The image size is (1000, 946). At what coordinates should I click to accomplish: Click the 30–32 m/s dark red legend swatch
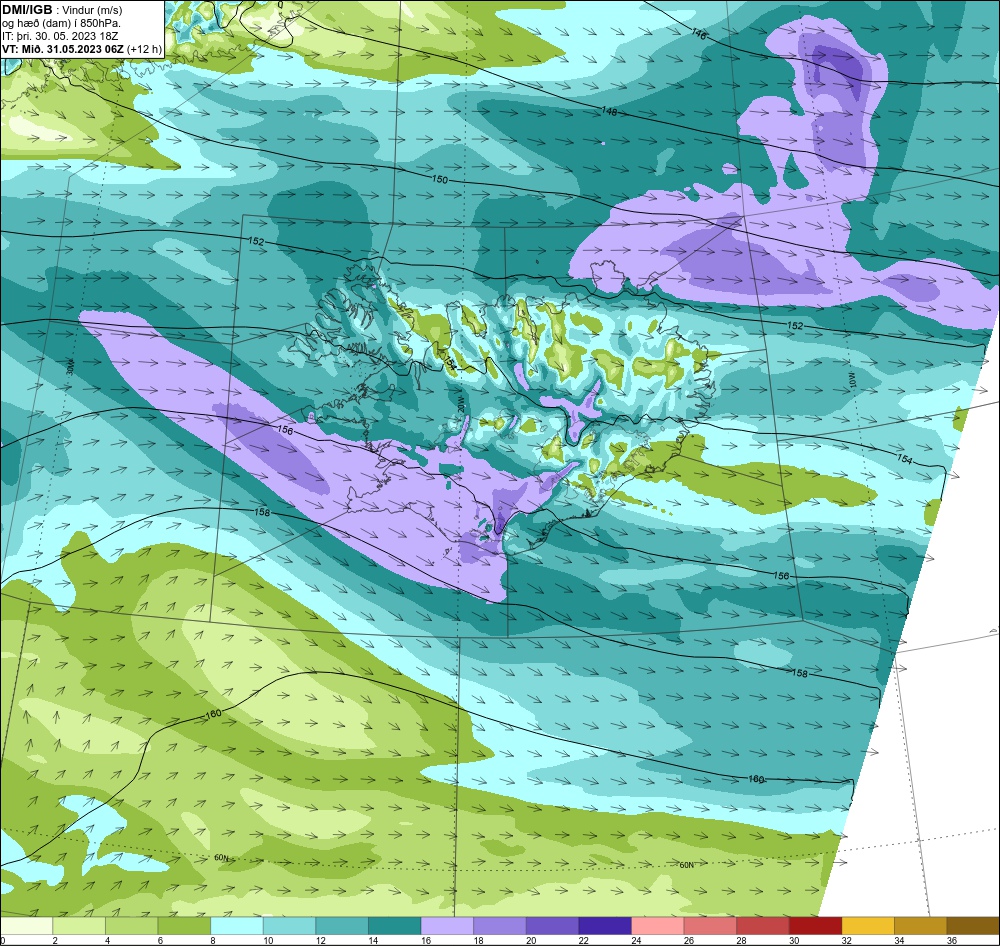click(x=816, y=926)
